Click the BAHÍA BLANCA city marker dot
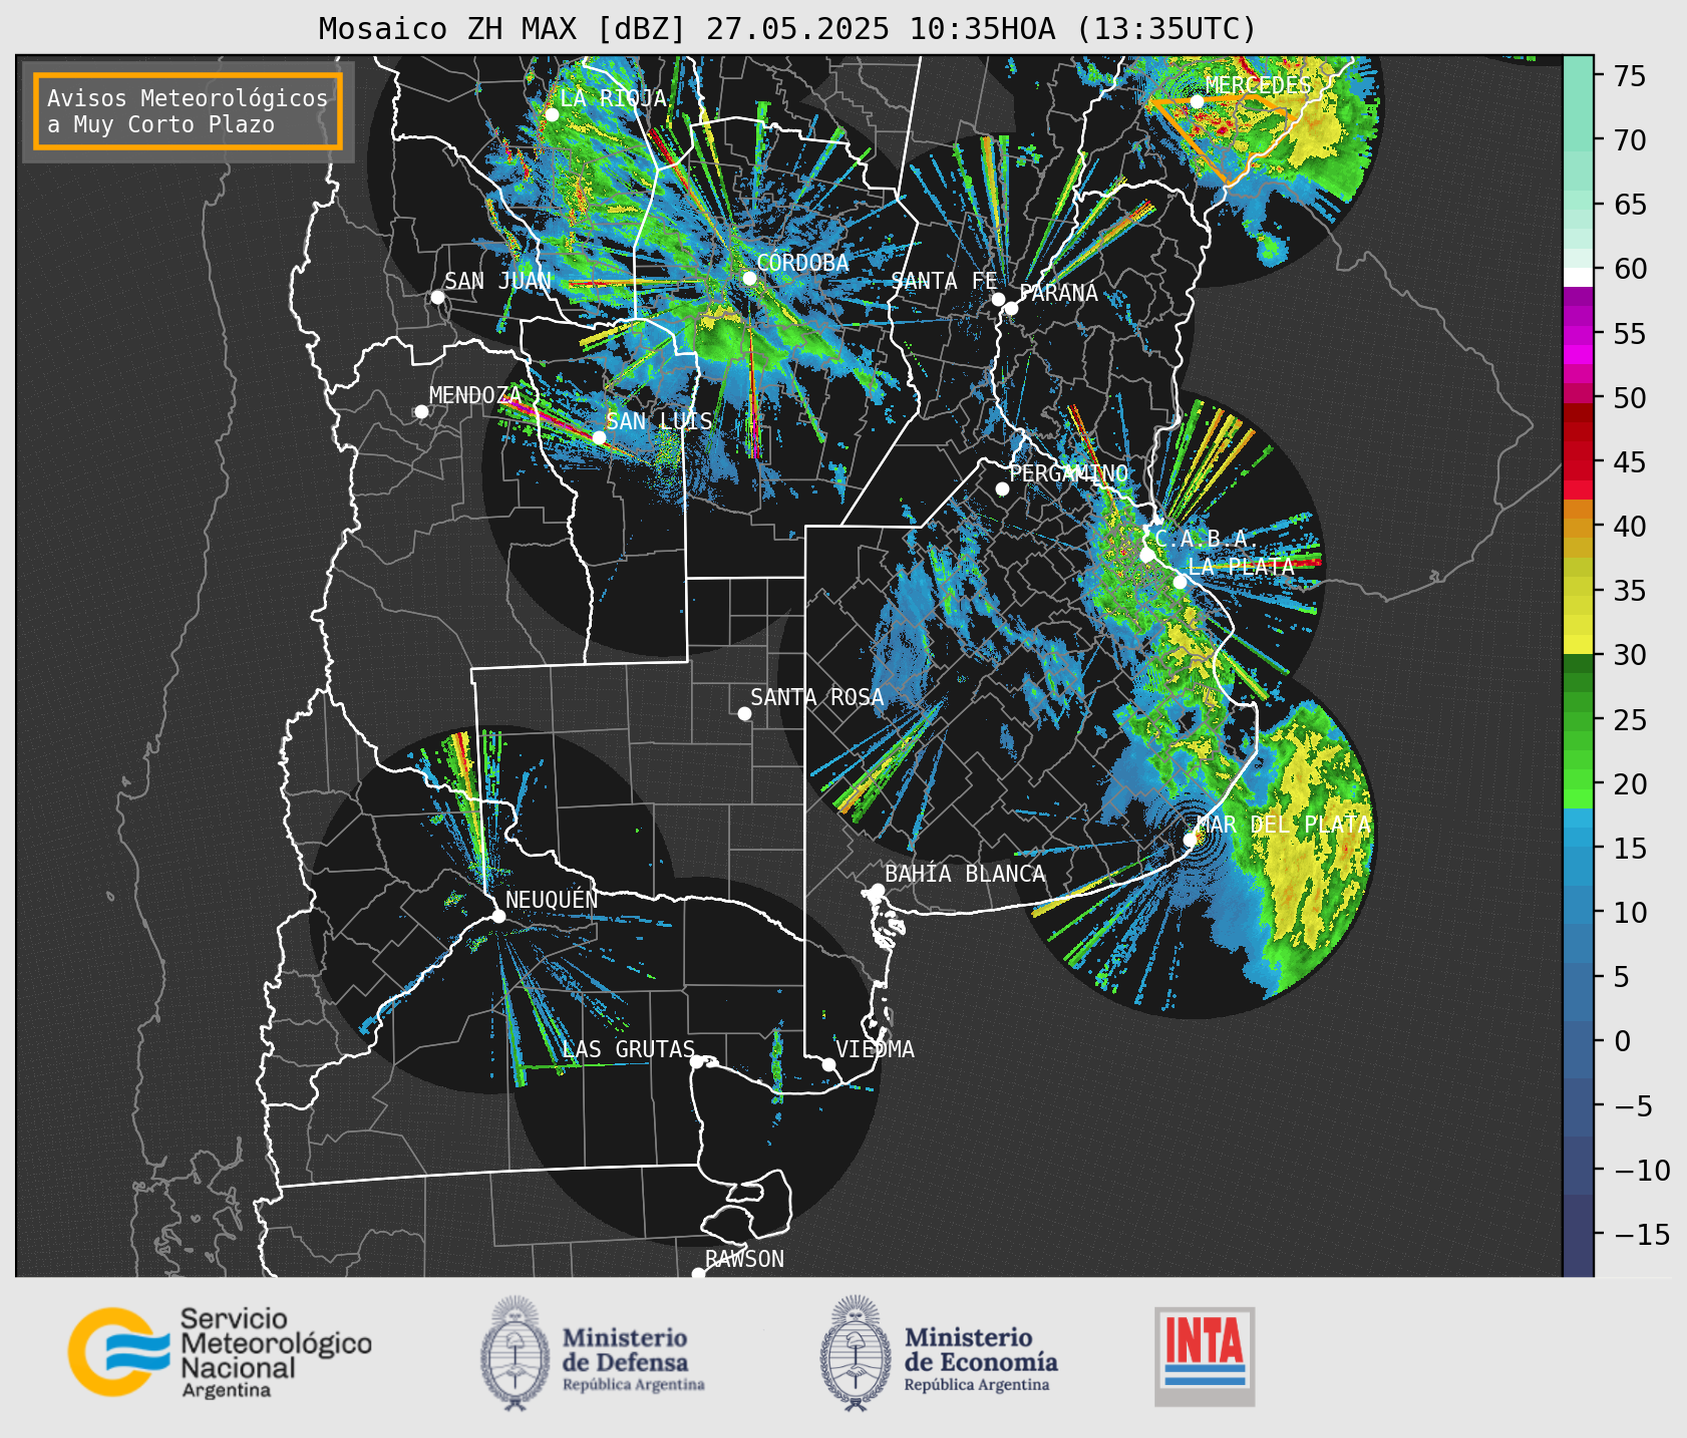 [877, 890]
